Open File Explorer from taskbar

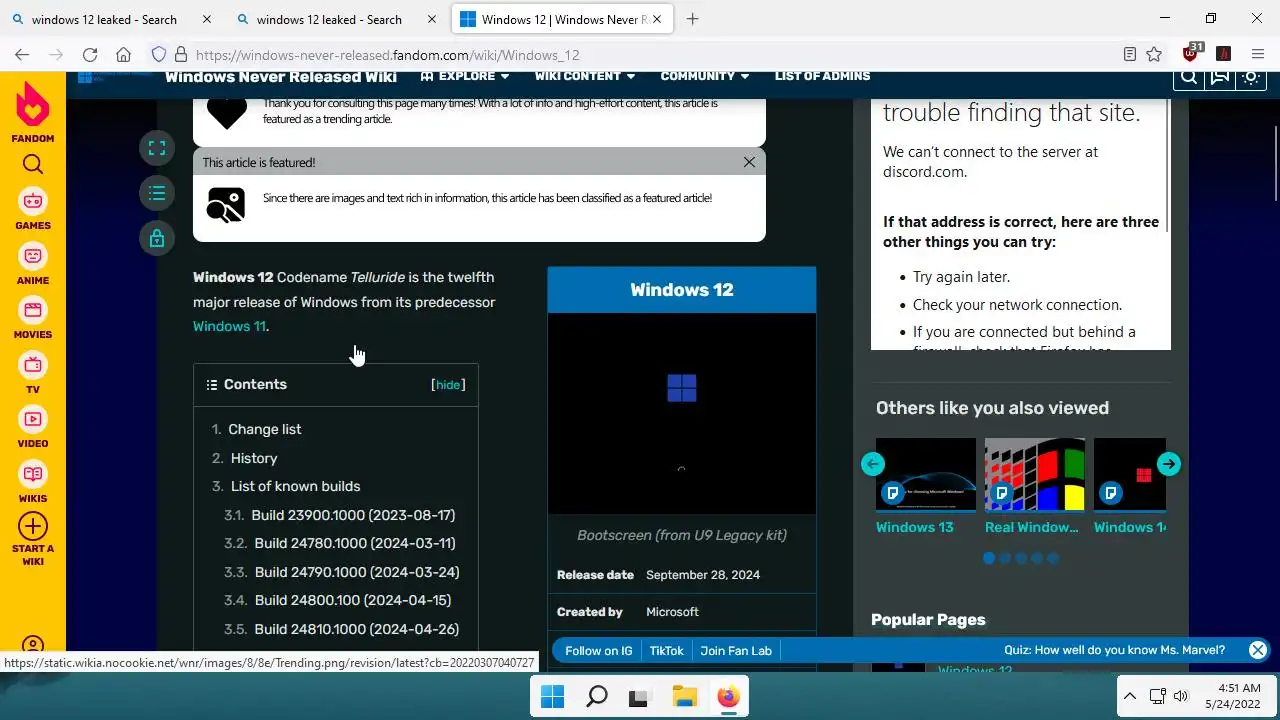(x=684, y=697)
